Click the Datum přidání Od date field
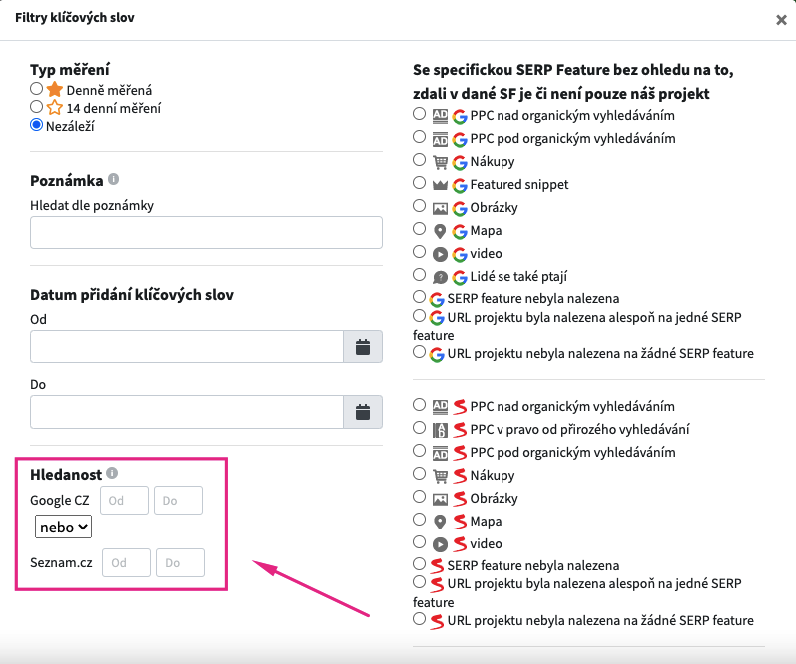This screenshot has height=664, width=796. [x=187, y=347]
